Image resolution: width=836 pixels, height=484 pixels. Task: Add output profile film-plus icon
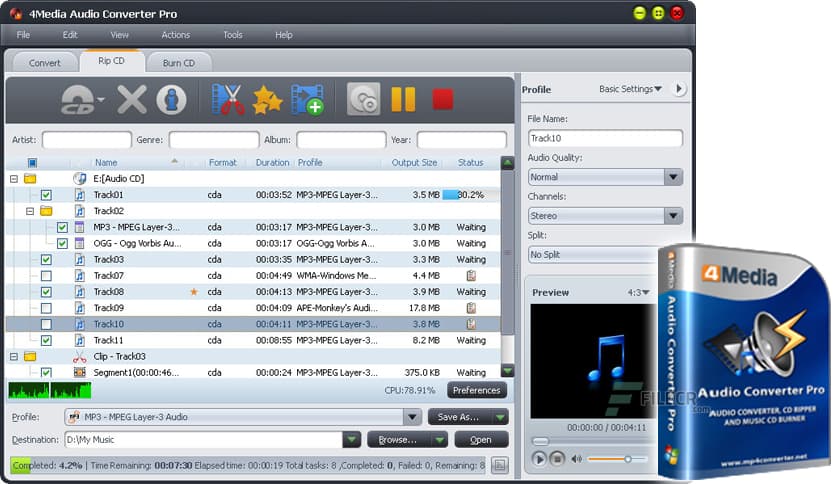click(307, 100)
